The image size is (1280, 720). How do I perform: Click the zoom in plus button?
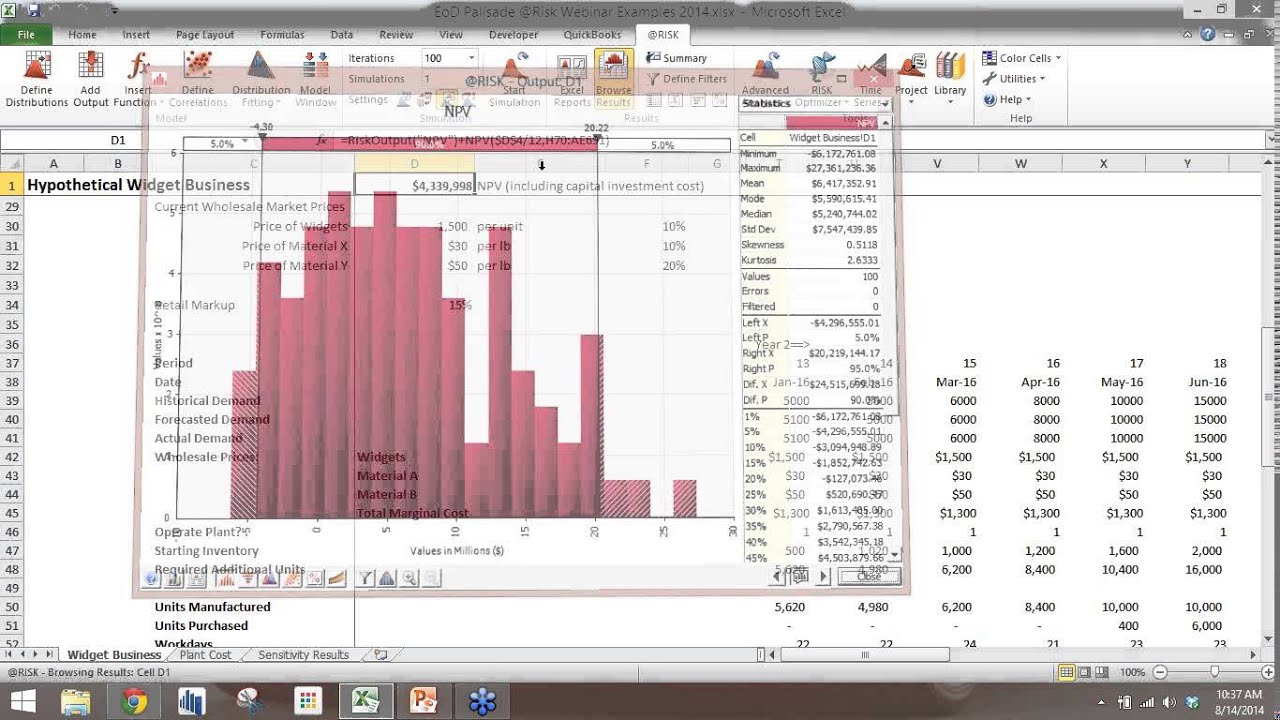[x=1269, y=673]
